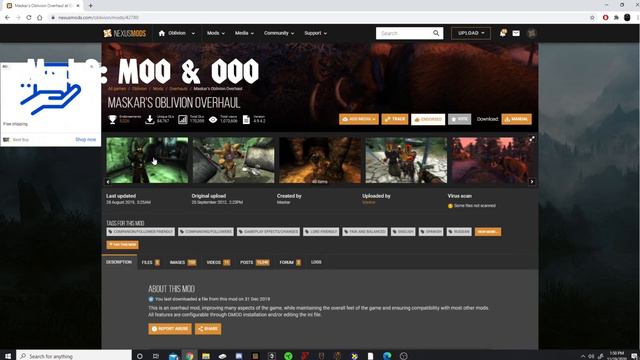Toggle the Endorsed button

[428, 119]
